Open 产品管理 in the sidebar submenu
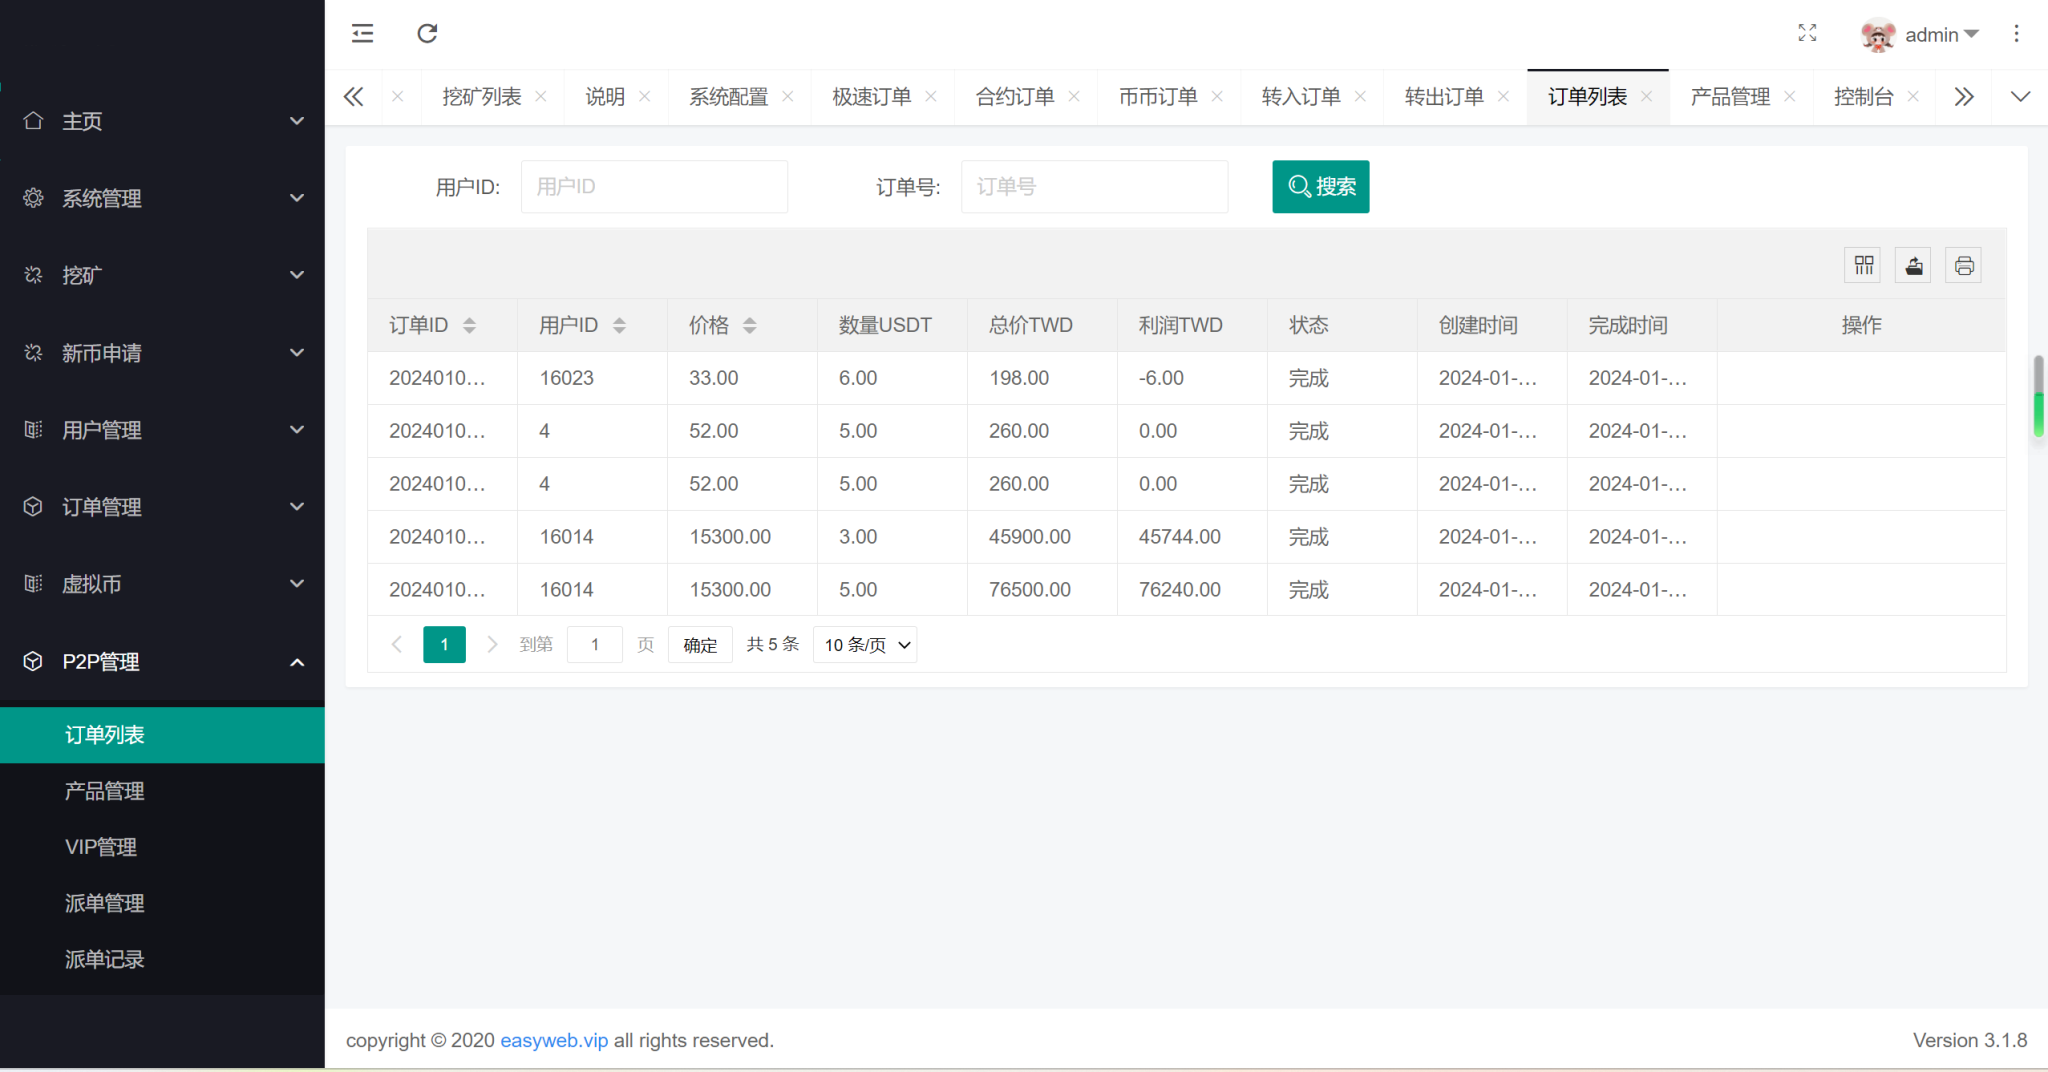Screen dimensions: 2048x1072 105,791
